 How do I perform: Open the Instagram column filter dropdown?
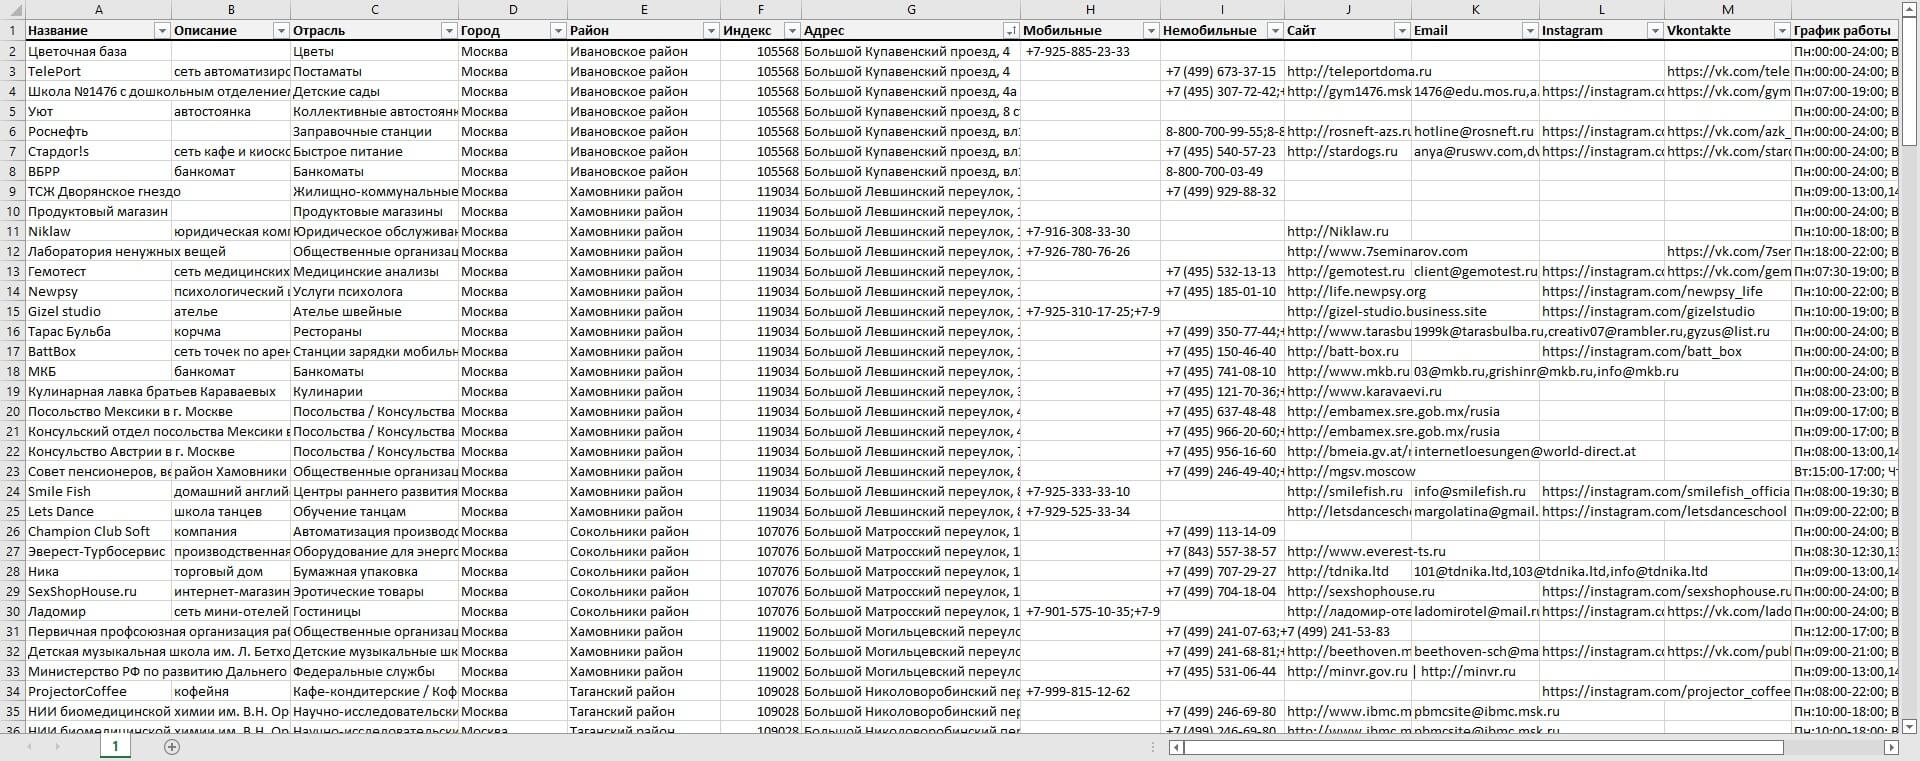click(1655, 31)
